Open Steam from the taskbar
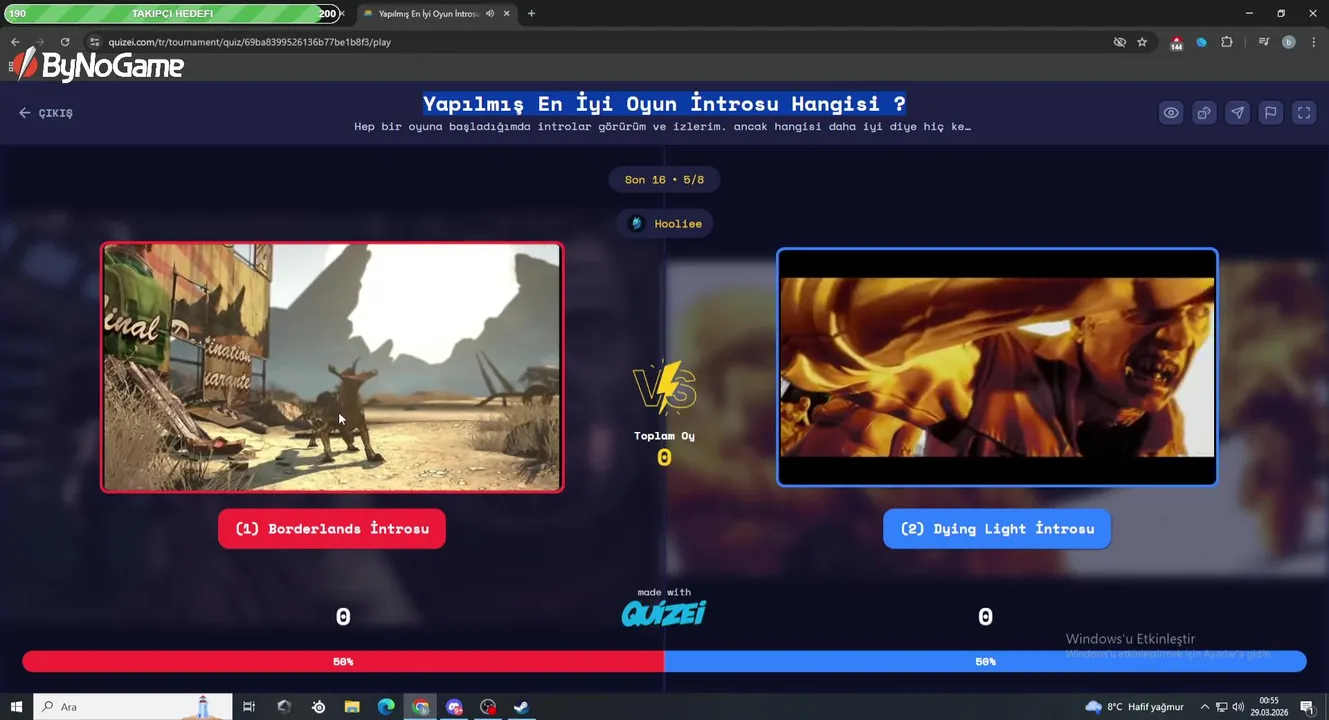 521,707
